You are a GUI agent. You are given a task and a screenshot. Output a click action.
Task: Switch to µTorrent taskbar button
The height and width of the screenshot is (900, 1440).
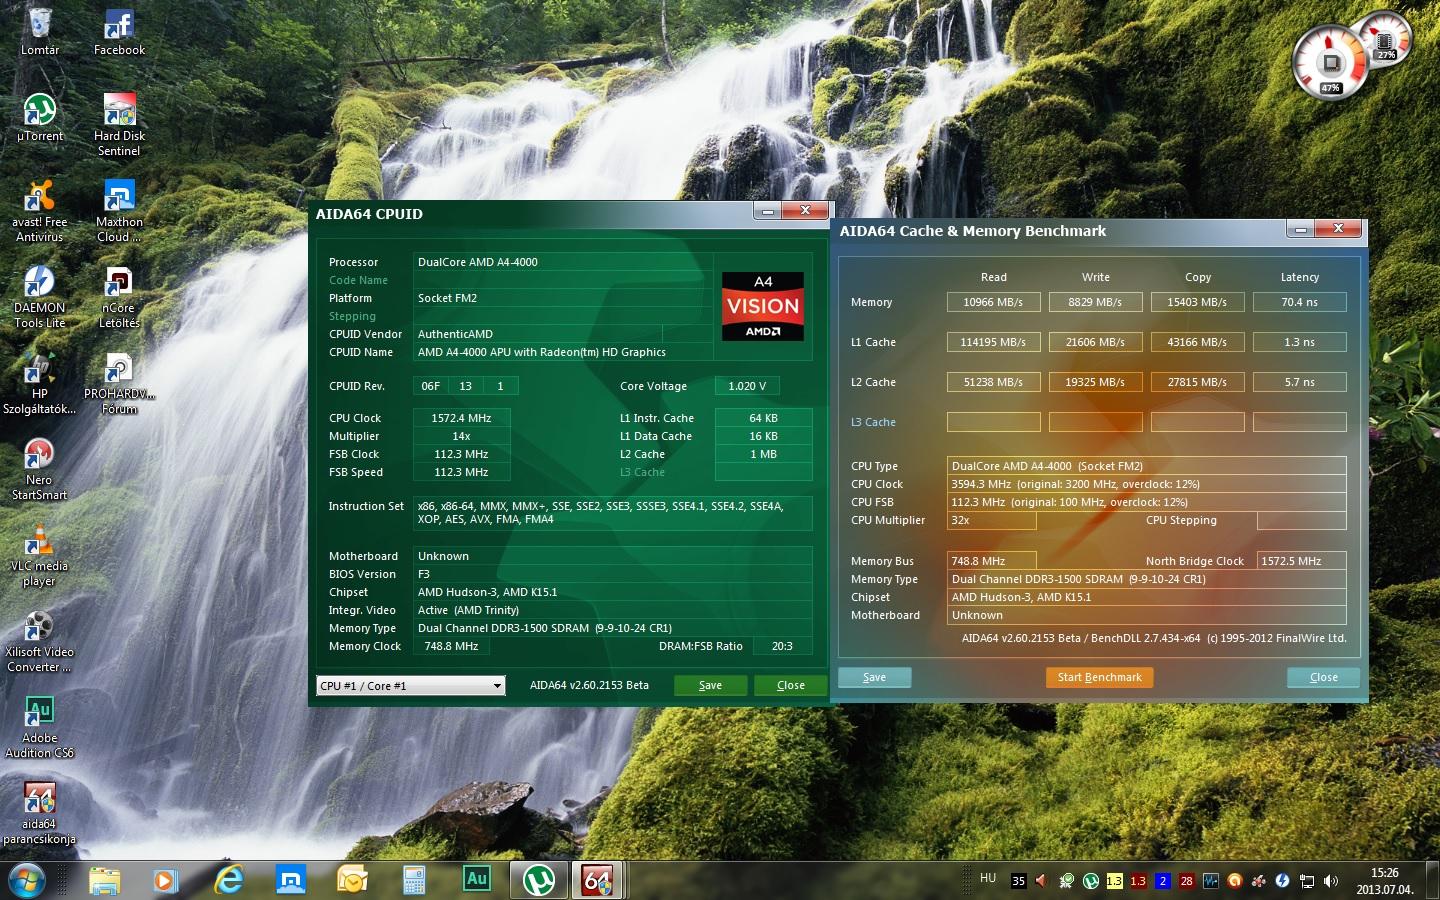(x=539, y=880)
